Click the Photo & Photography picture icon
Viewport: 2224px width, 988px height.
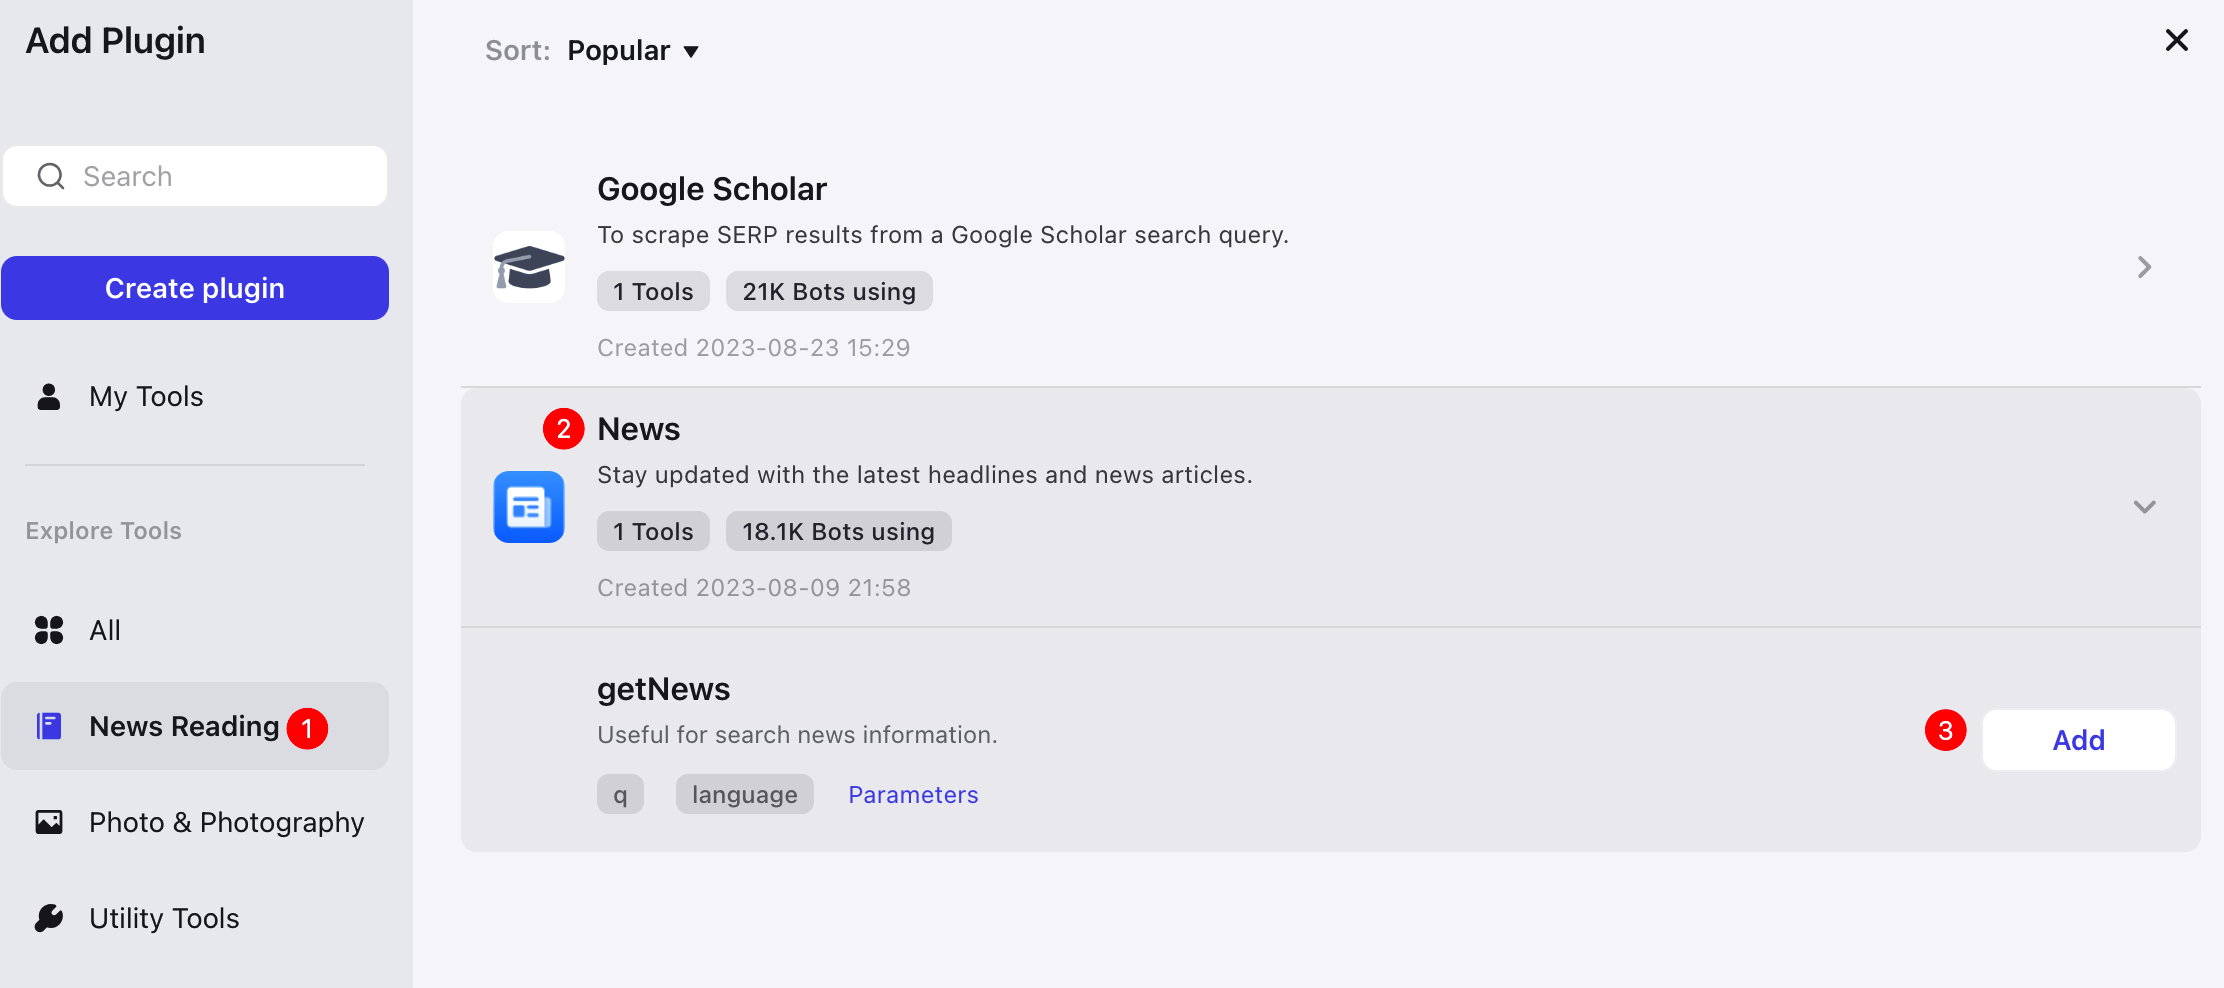(49, 822)
